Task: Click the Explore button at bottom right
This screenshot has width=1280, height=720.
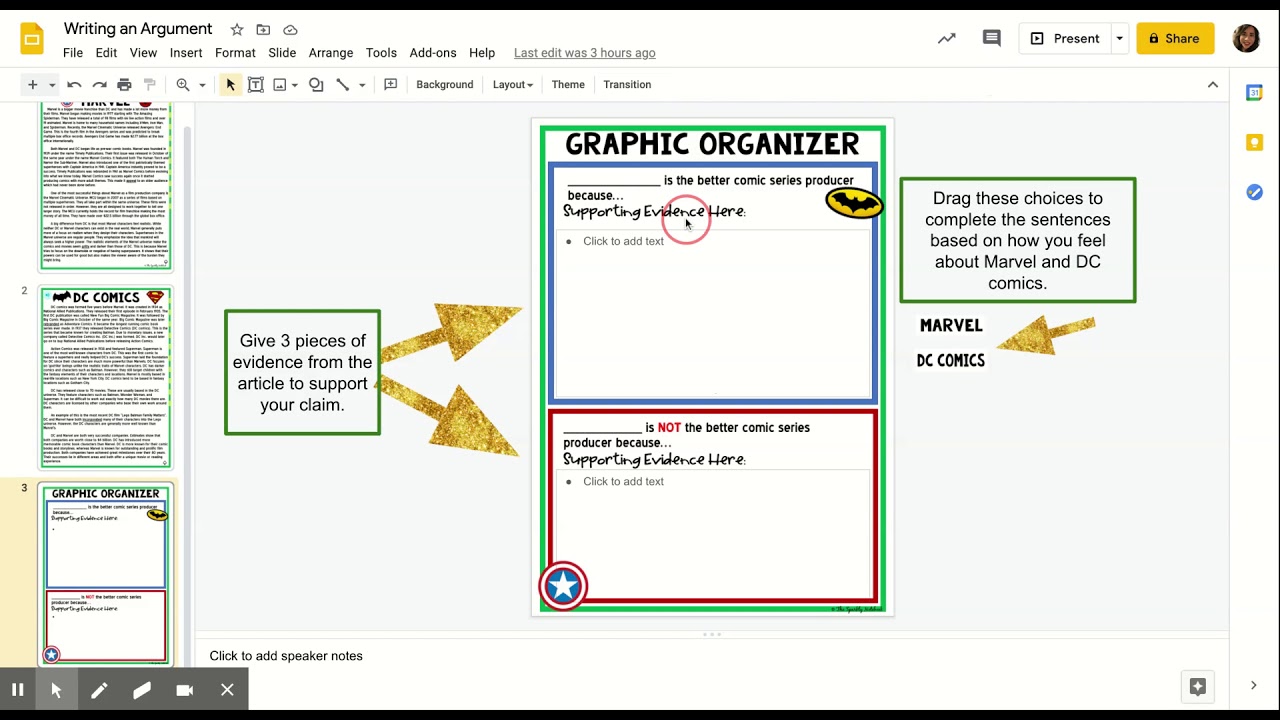Action: [x=1197, y=686]
